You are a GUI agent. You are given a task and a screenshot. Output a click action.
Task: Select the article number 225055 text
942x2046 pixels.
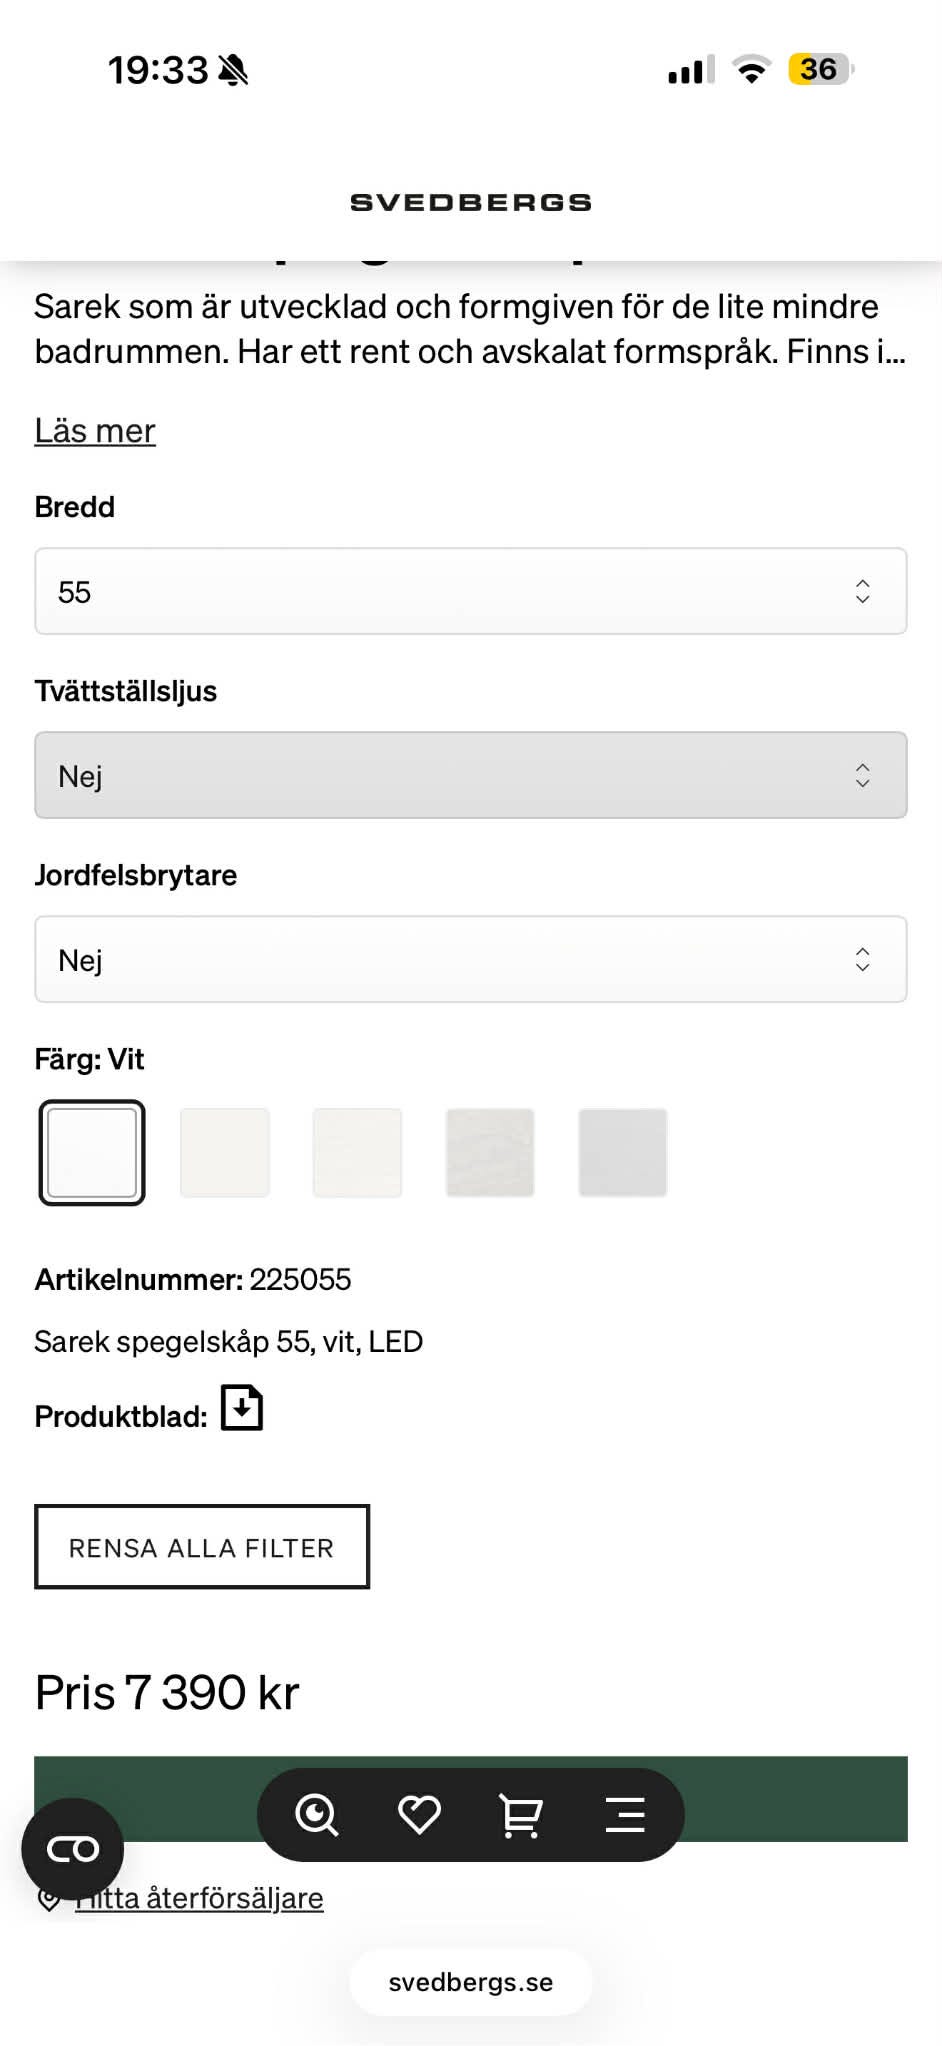point(301,1279)
